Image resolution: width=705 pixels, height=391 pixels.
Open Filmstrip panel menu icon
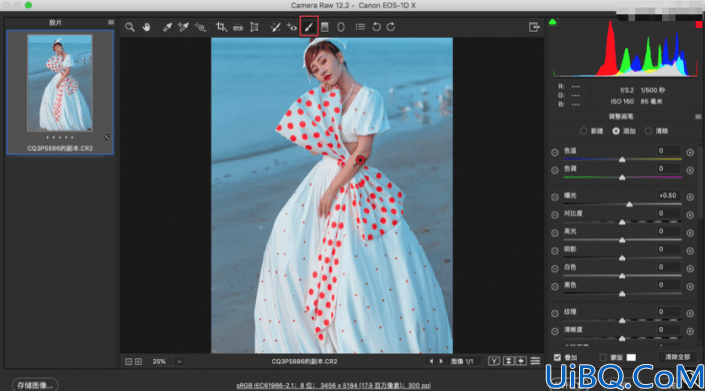point(111,22)
